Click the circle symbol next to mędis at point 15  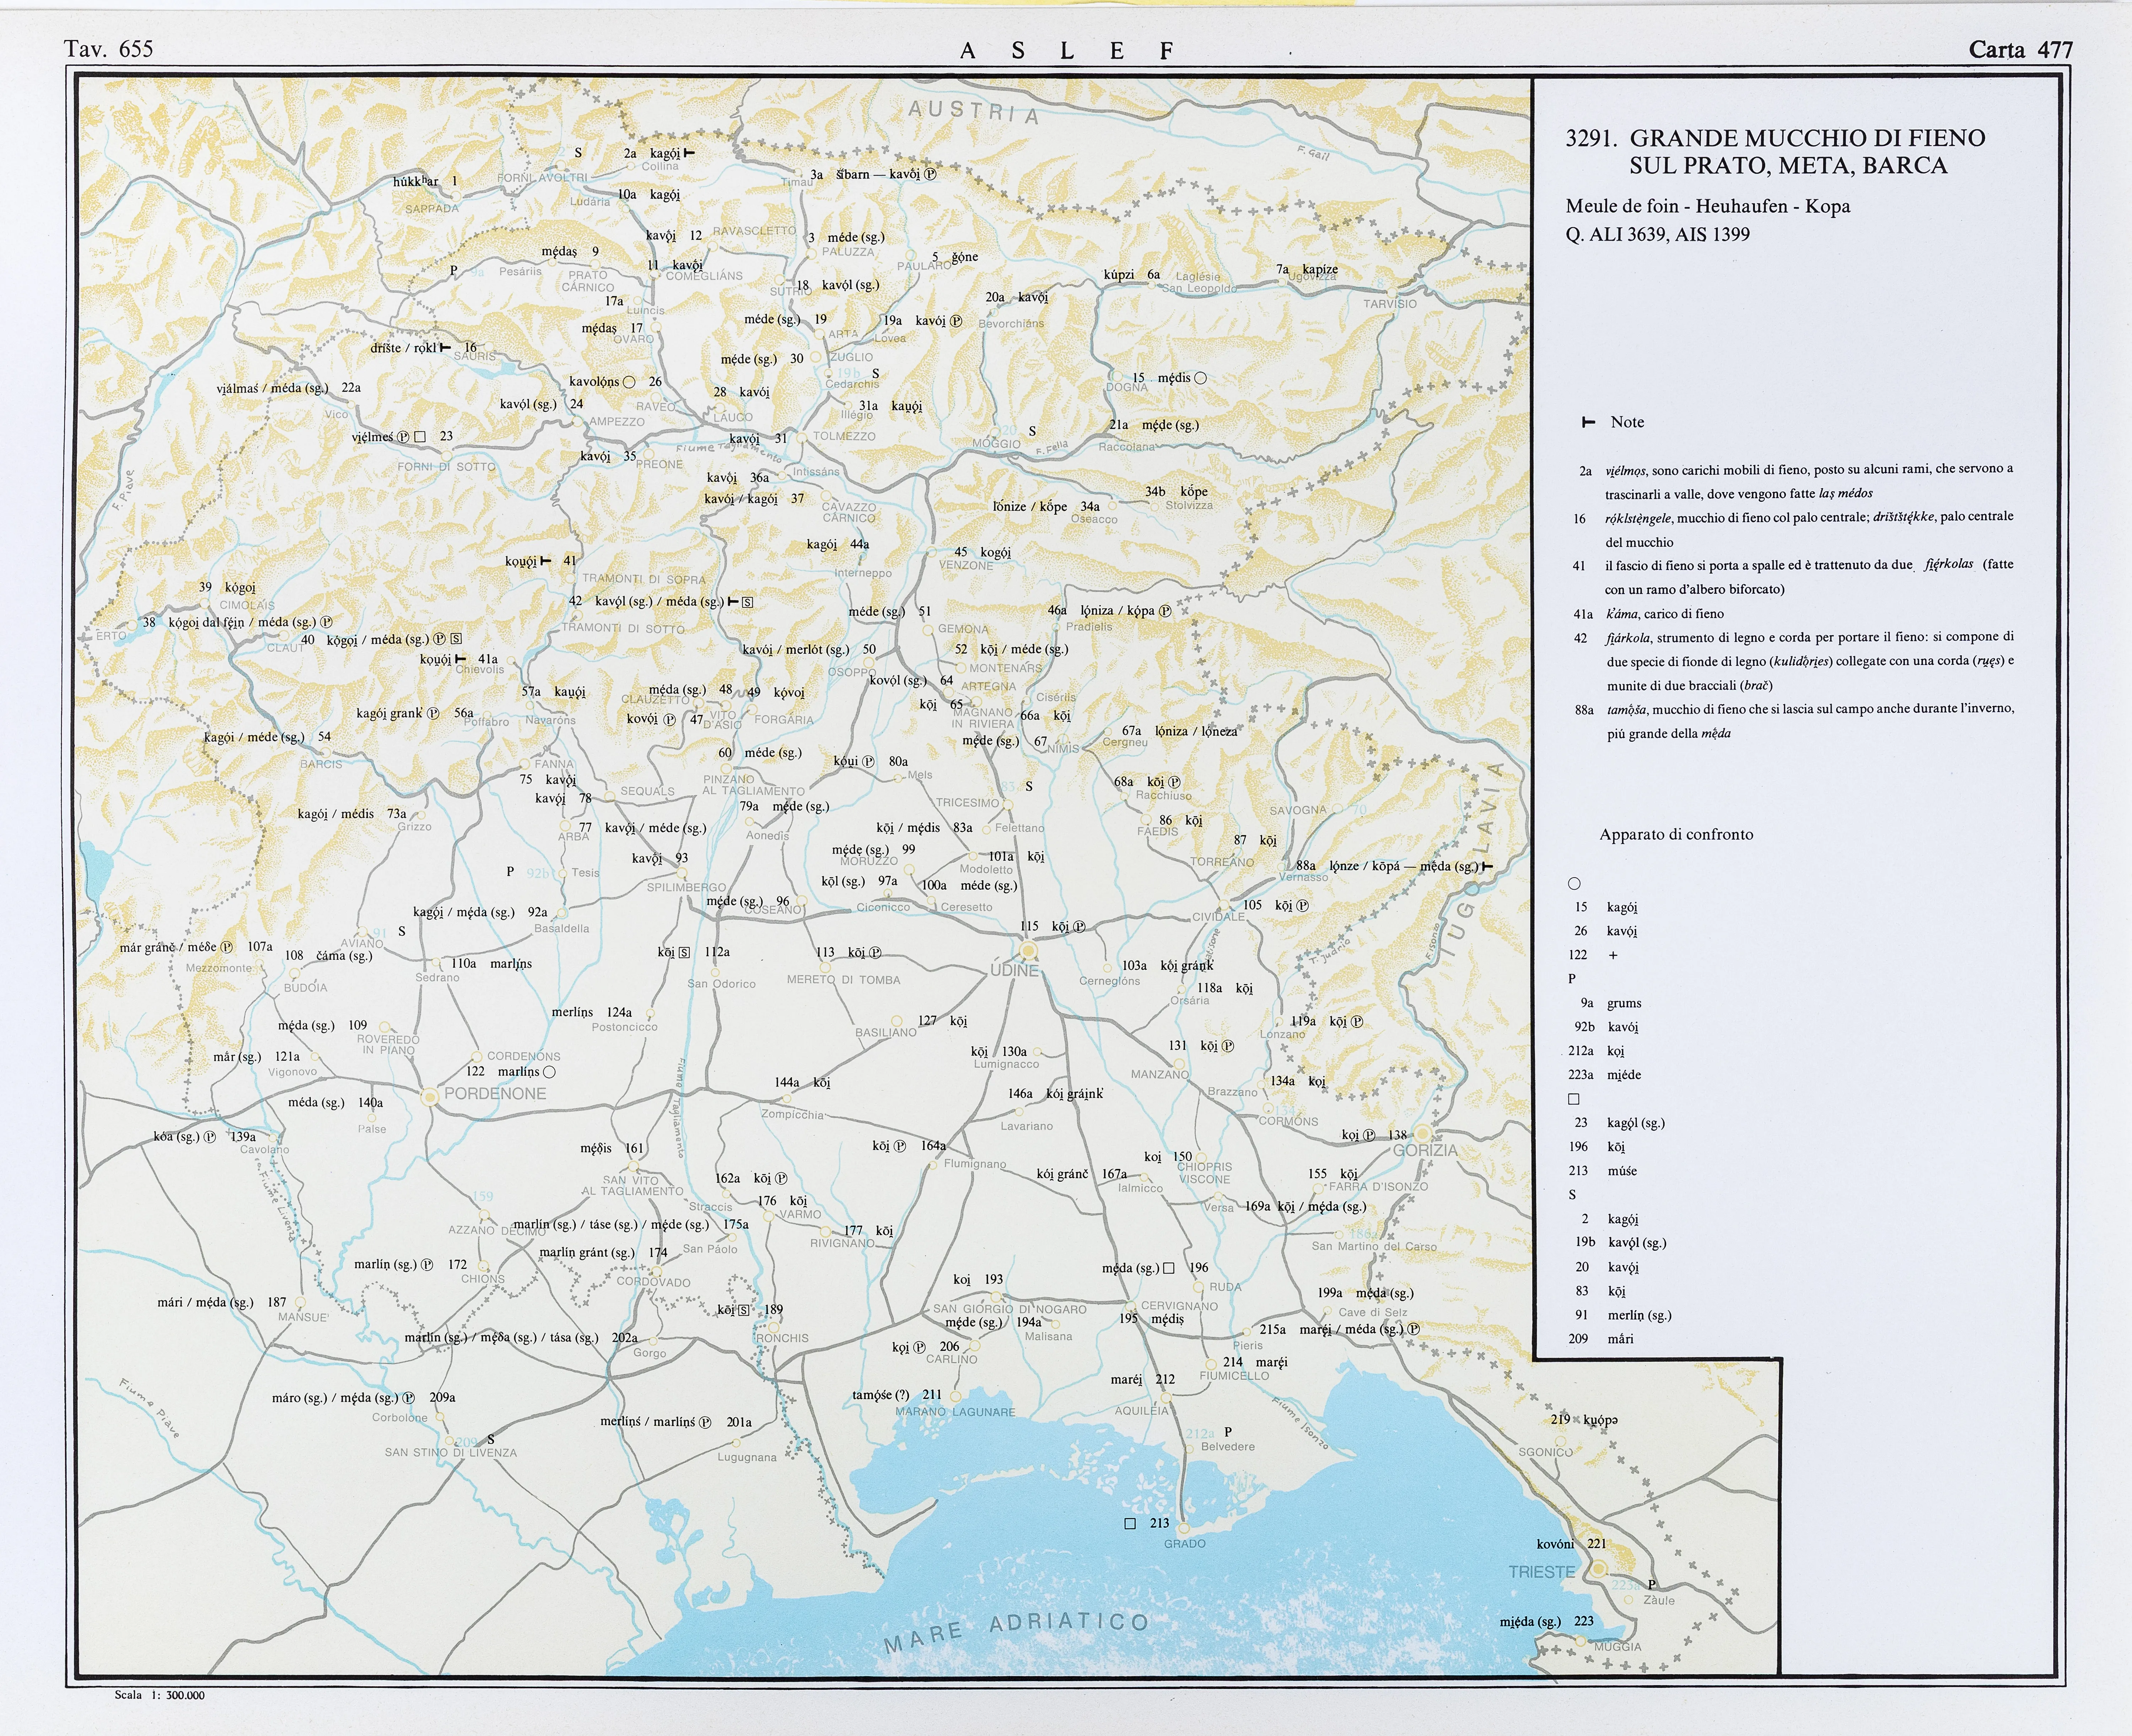[x=1201, y=378]
